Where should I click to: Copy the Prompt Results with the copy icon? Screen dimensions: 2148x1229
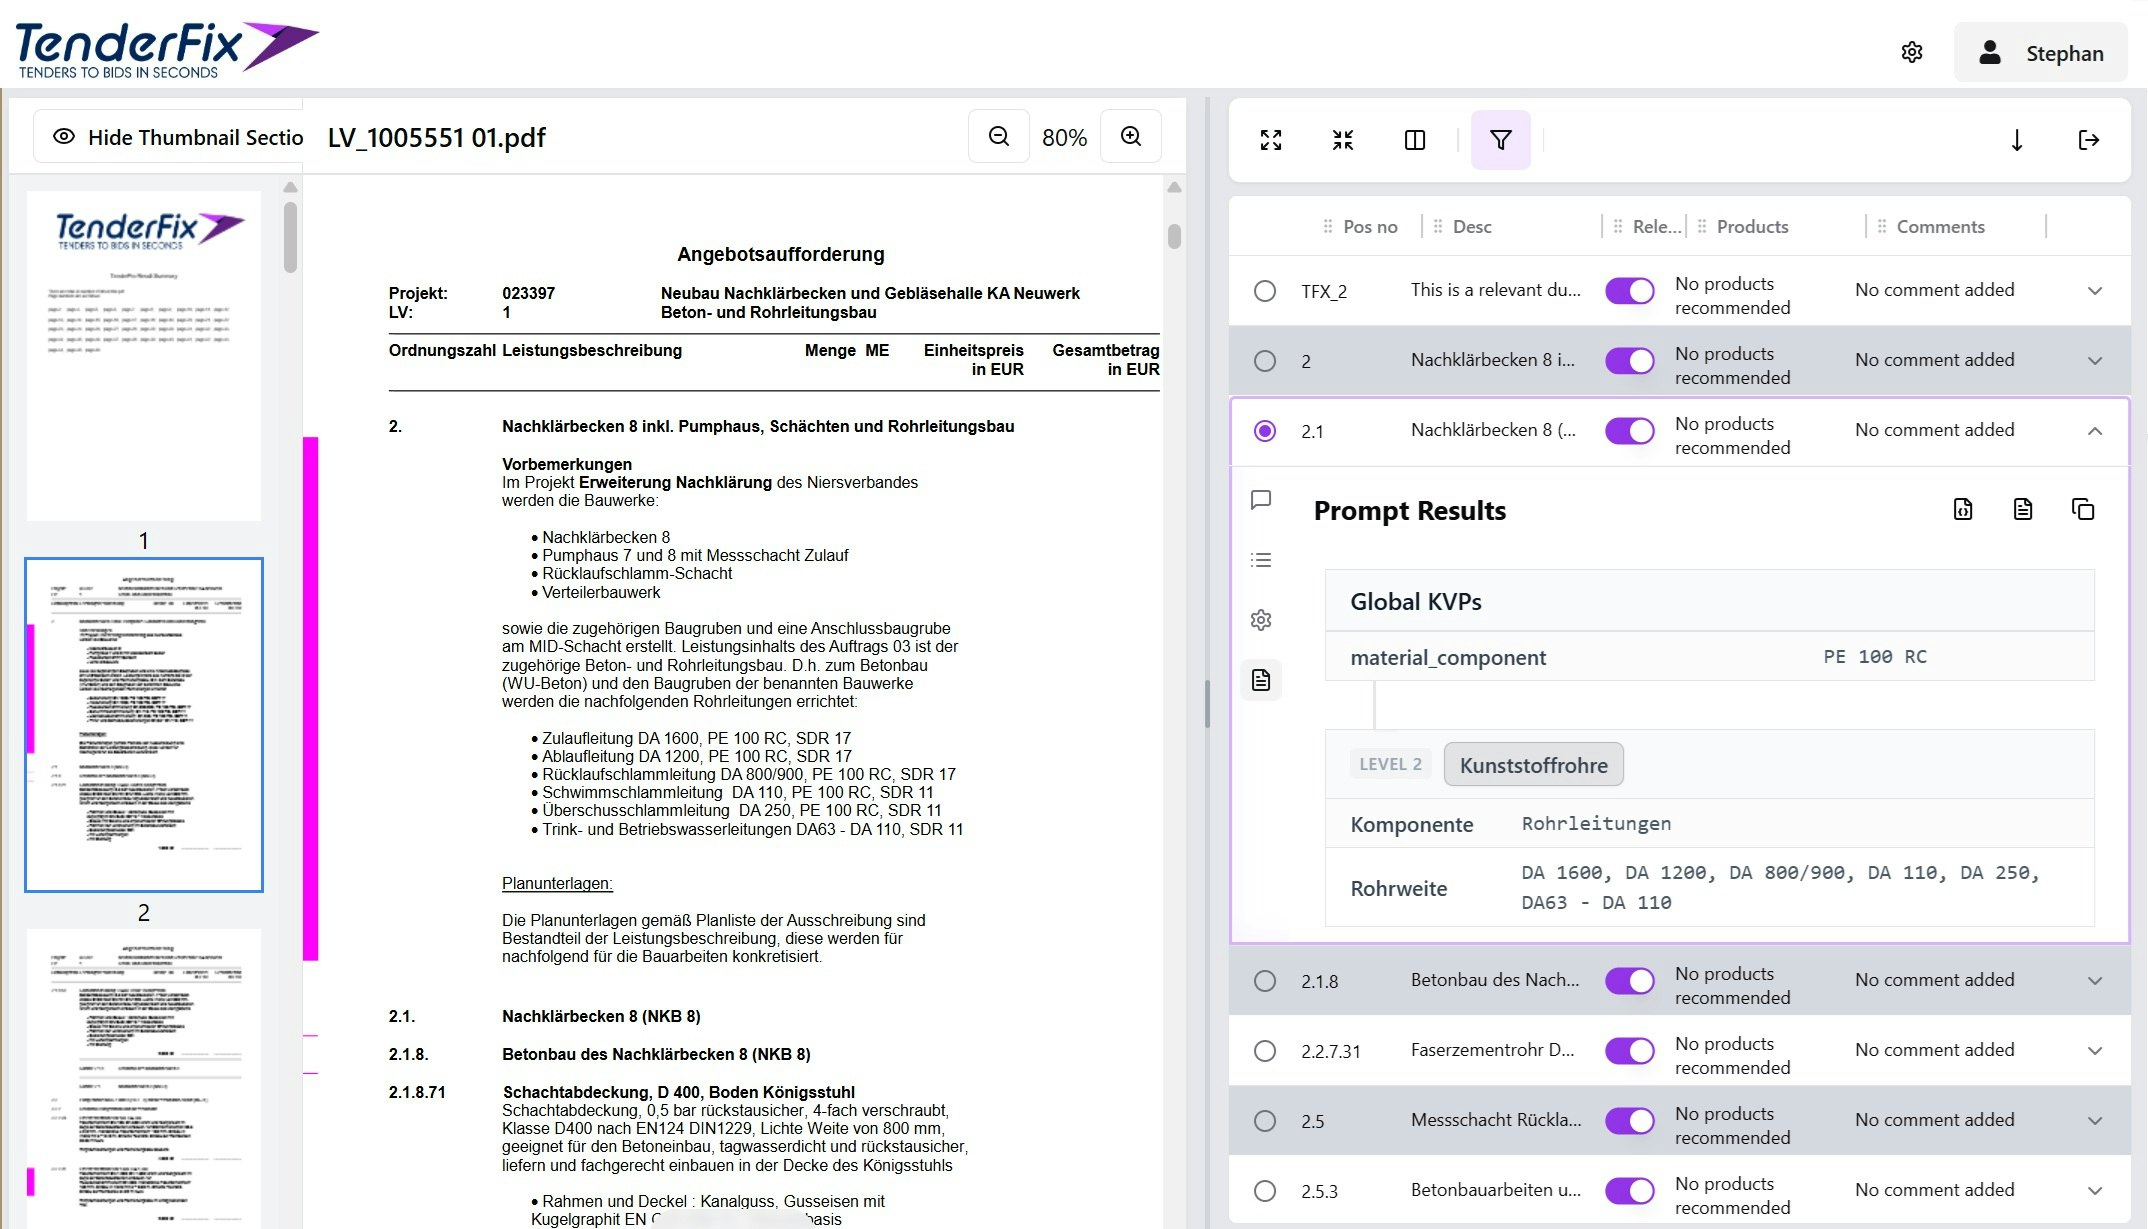tap(2082, 510)
